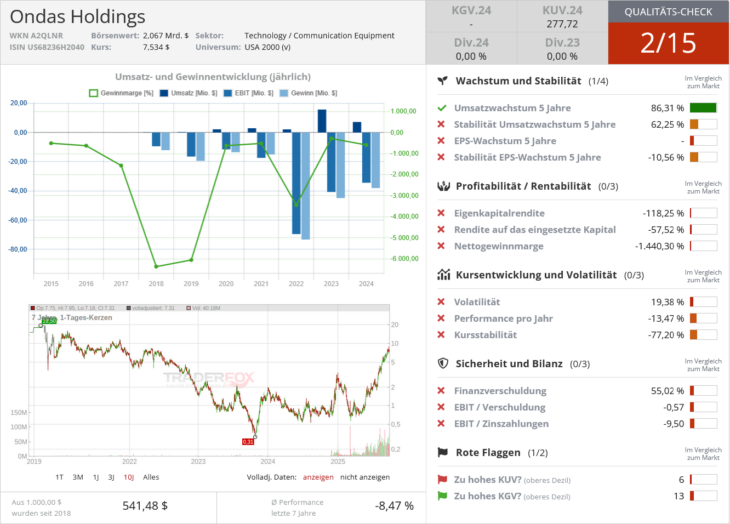
Task: Click 'anzeigen' for Volladj. Daten
Action: click(318, 477)
